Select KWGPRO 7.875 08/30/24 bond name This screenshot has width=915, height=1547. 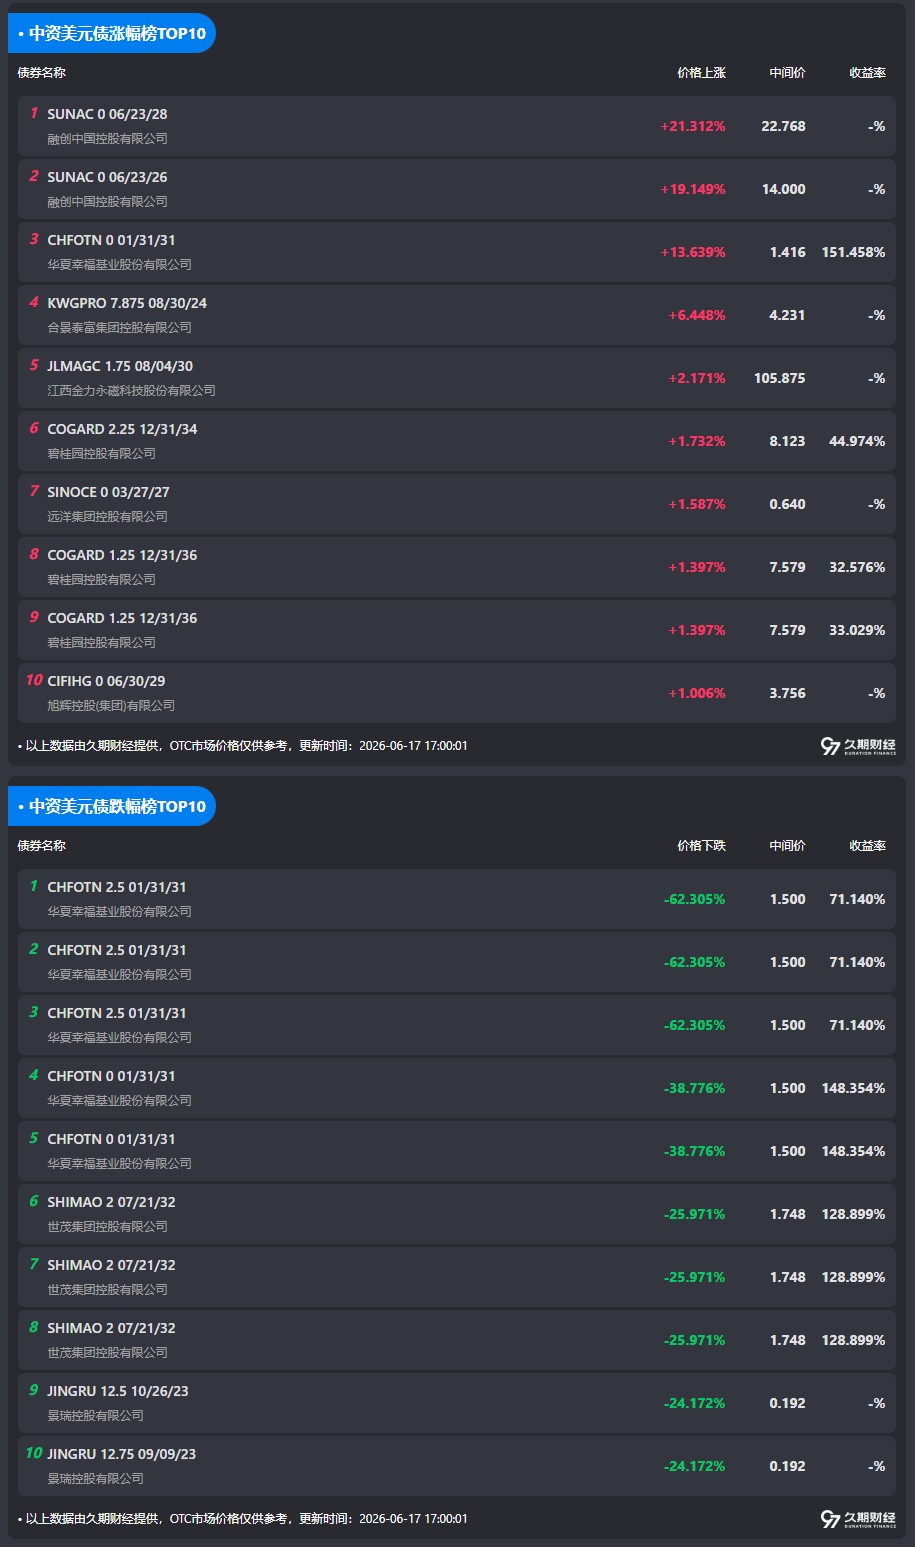point(127,303)
